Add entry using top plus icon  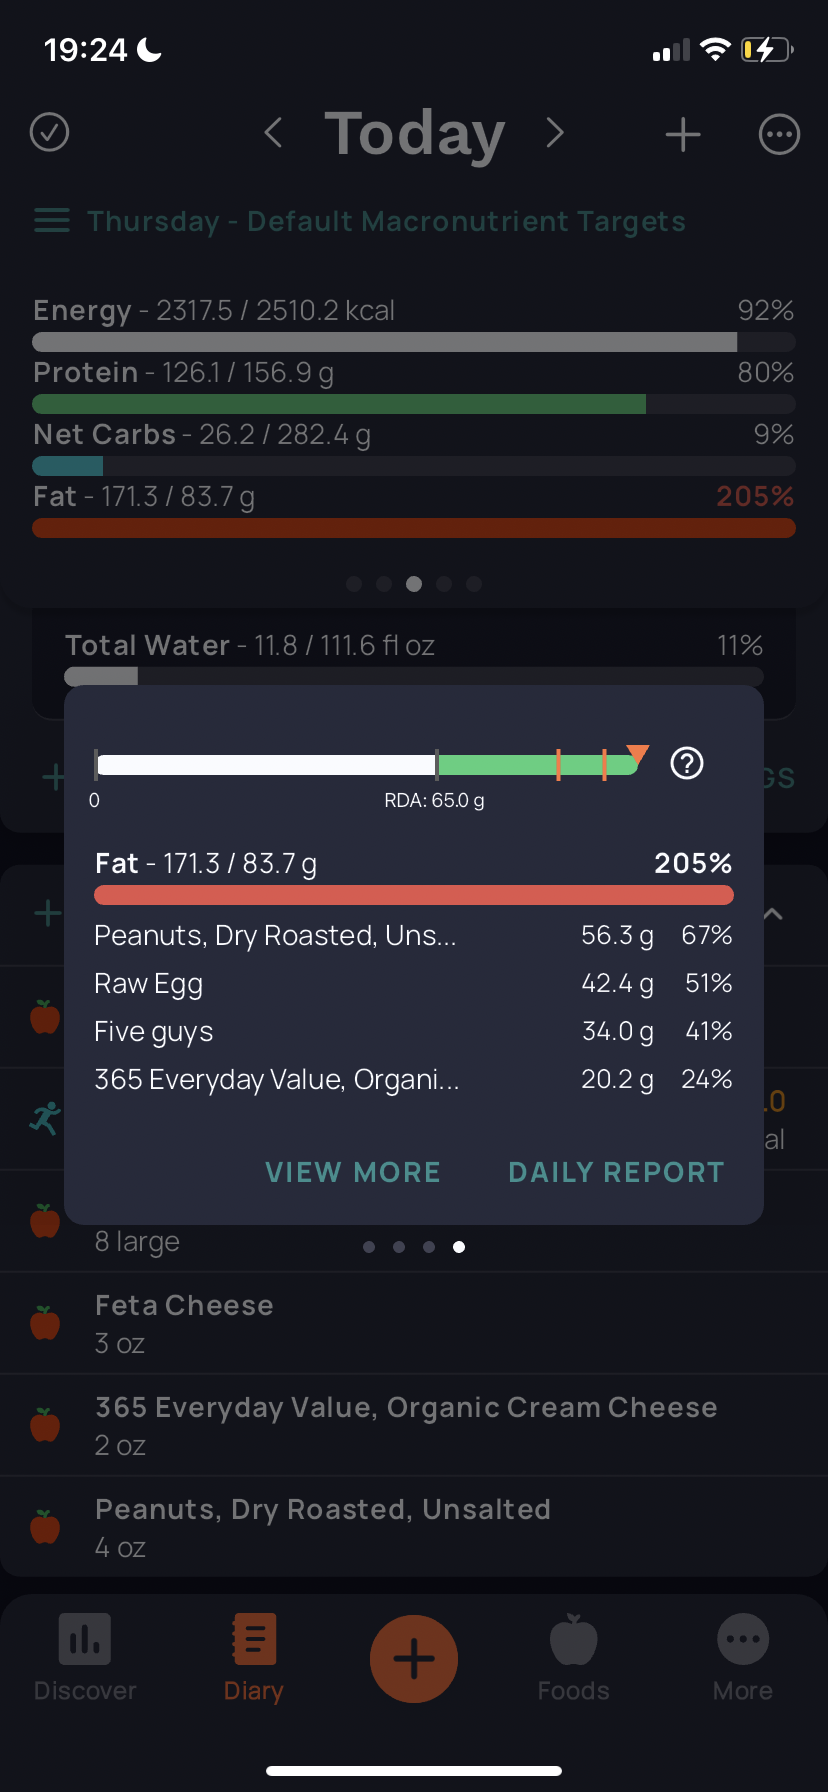[683, 134]
